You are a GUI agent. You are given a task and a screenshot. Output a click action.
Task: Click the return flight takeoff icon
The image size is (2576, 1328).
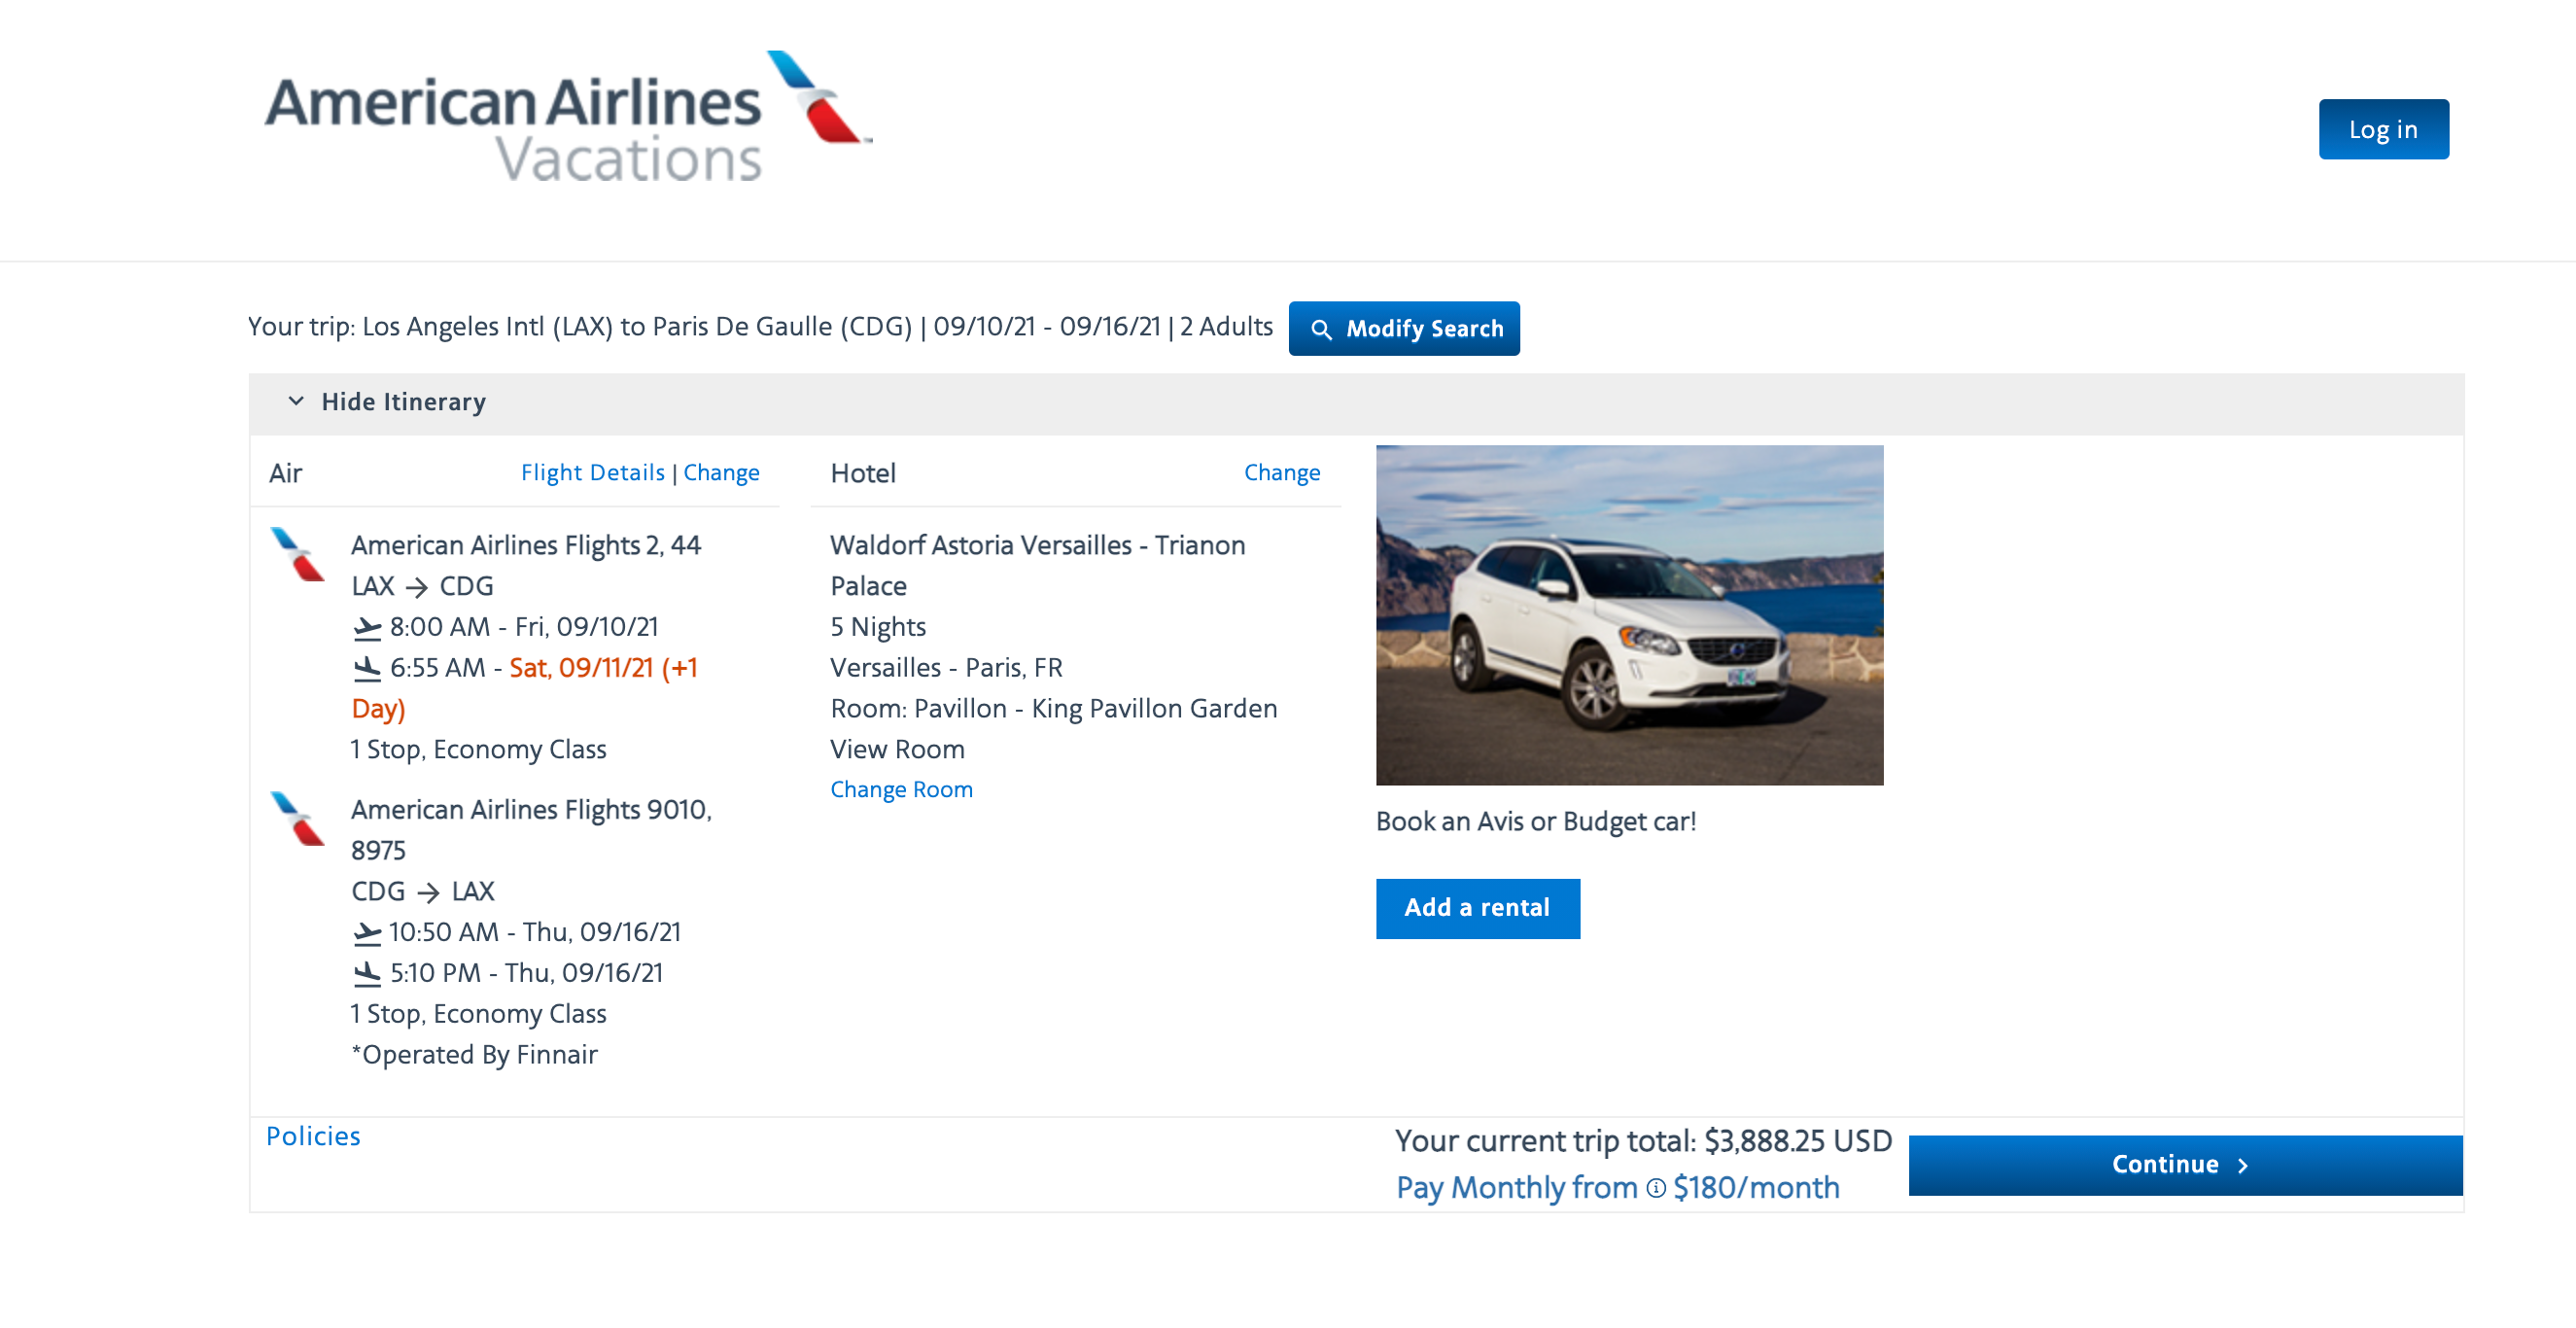(x=367, y=933)
